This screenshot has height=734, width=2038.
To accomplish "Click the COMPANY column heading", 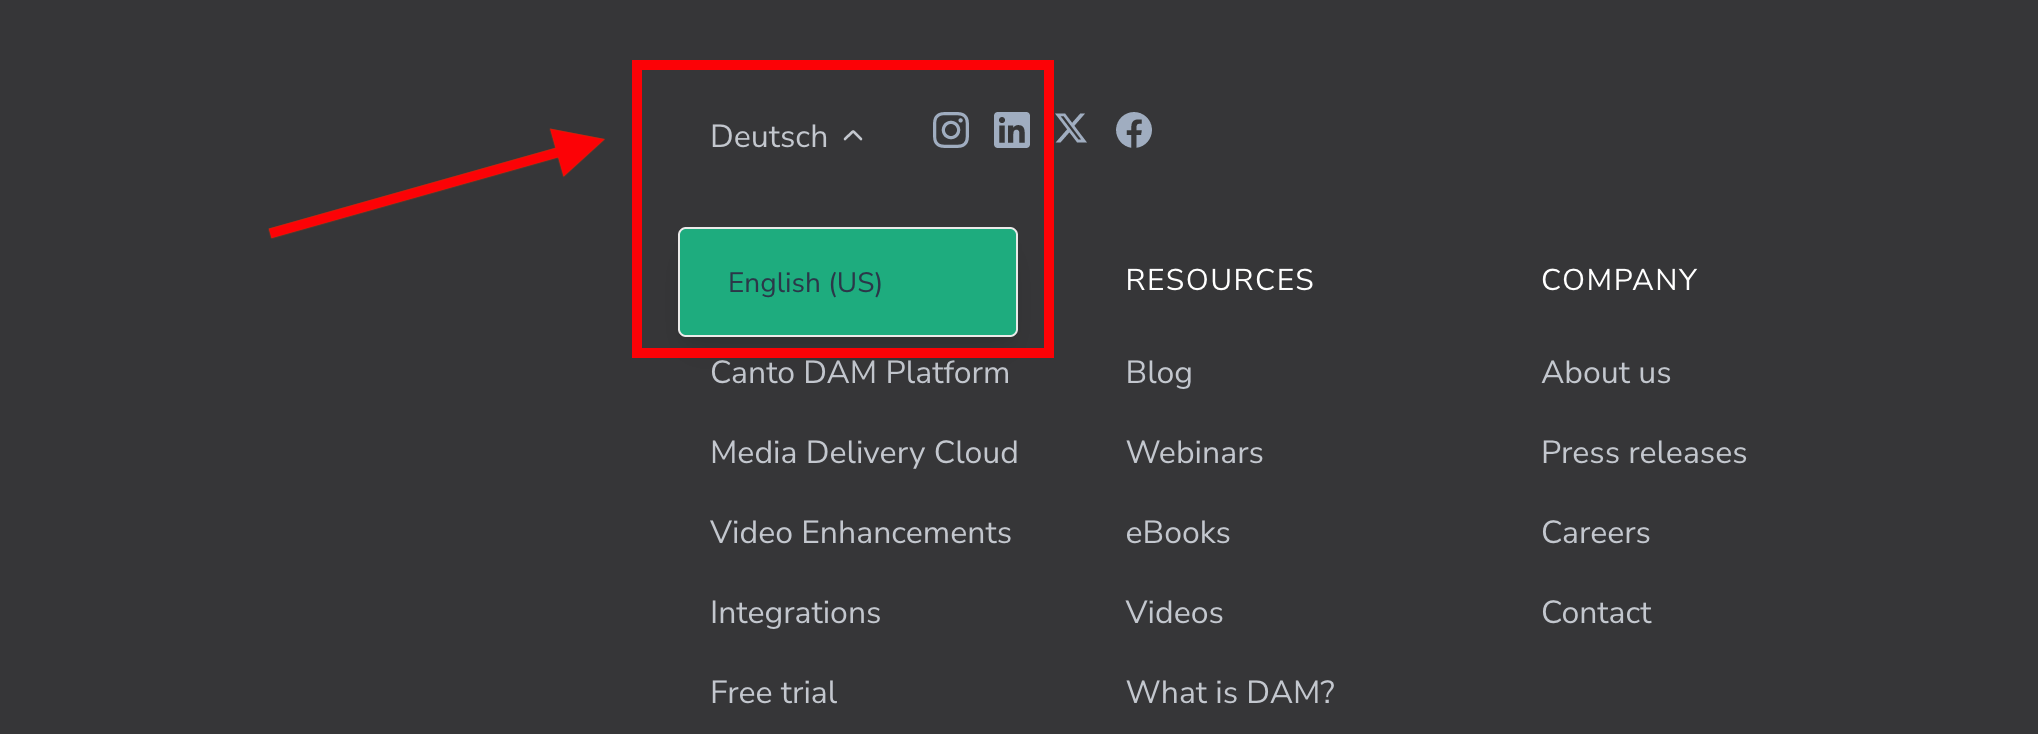I will [x=1620, y=280].
